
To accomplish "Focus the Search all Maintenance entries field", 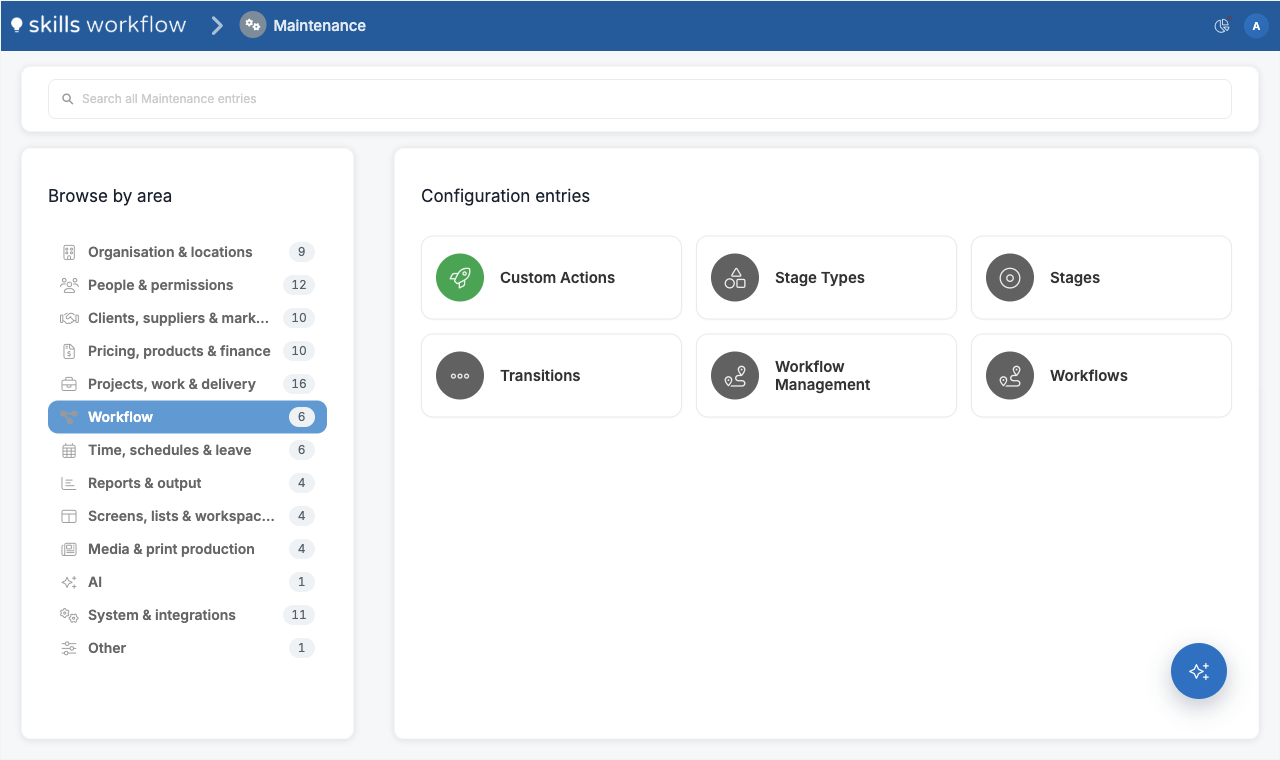I will (x=640, y=99).
